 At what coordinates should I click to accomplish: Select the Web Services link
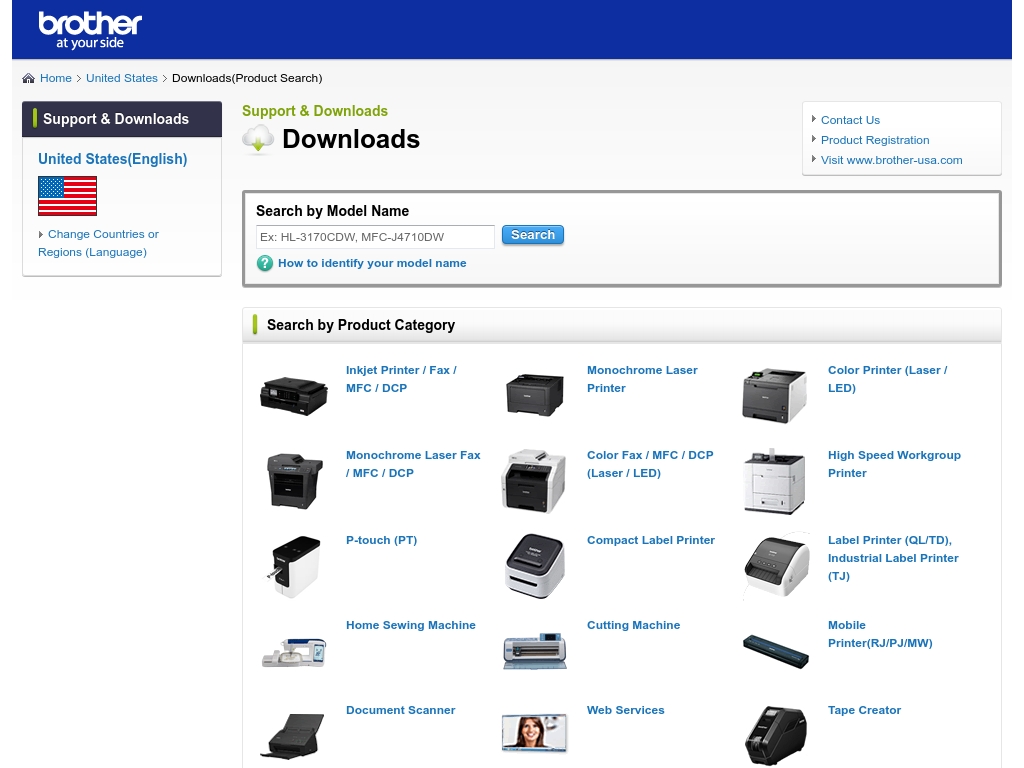pyautogui.click(x=626, y=711)
